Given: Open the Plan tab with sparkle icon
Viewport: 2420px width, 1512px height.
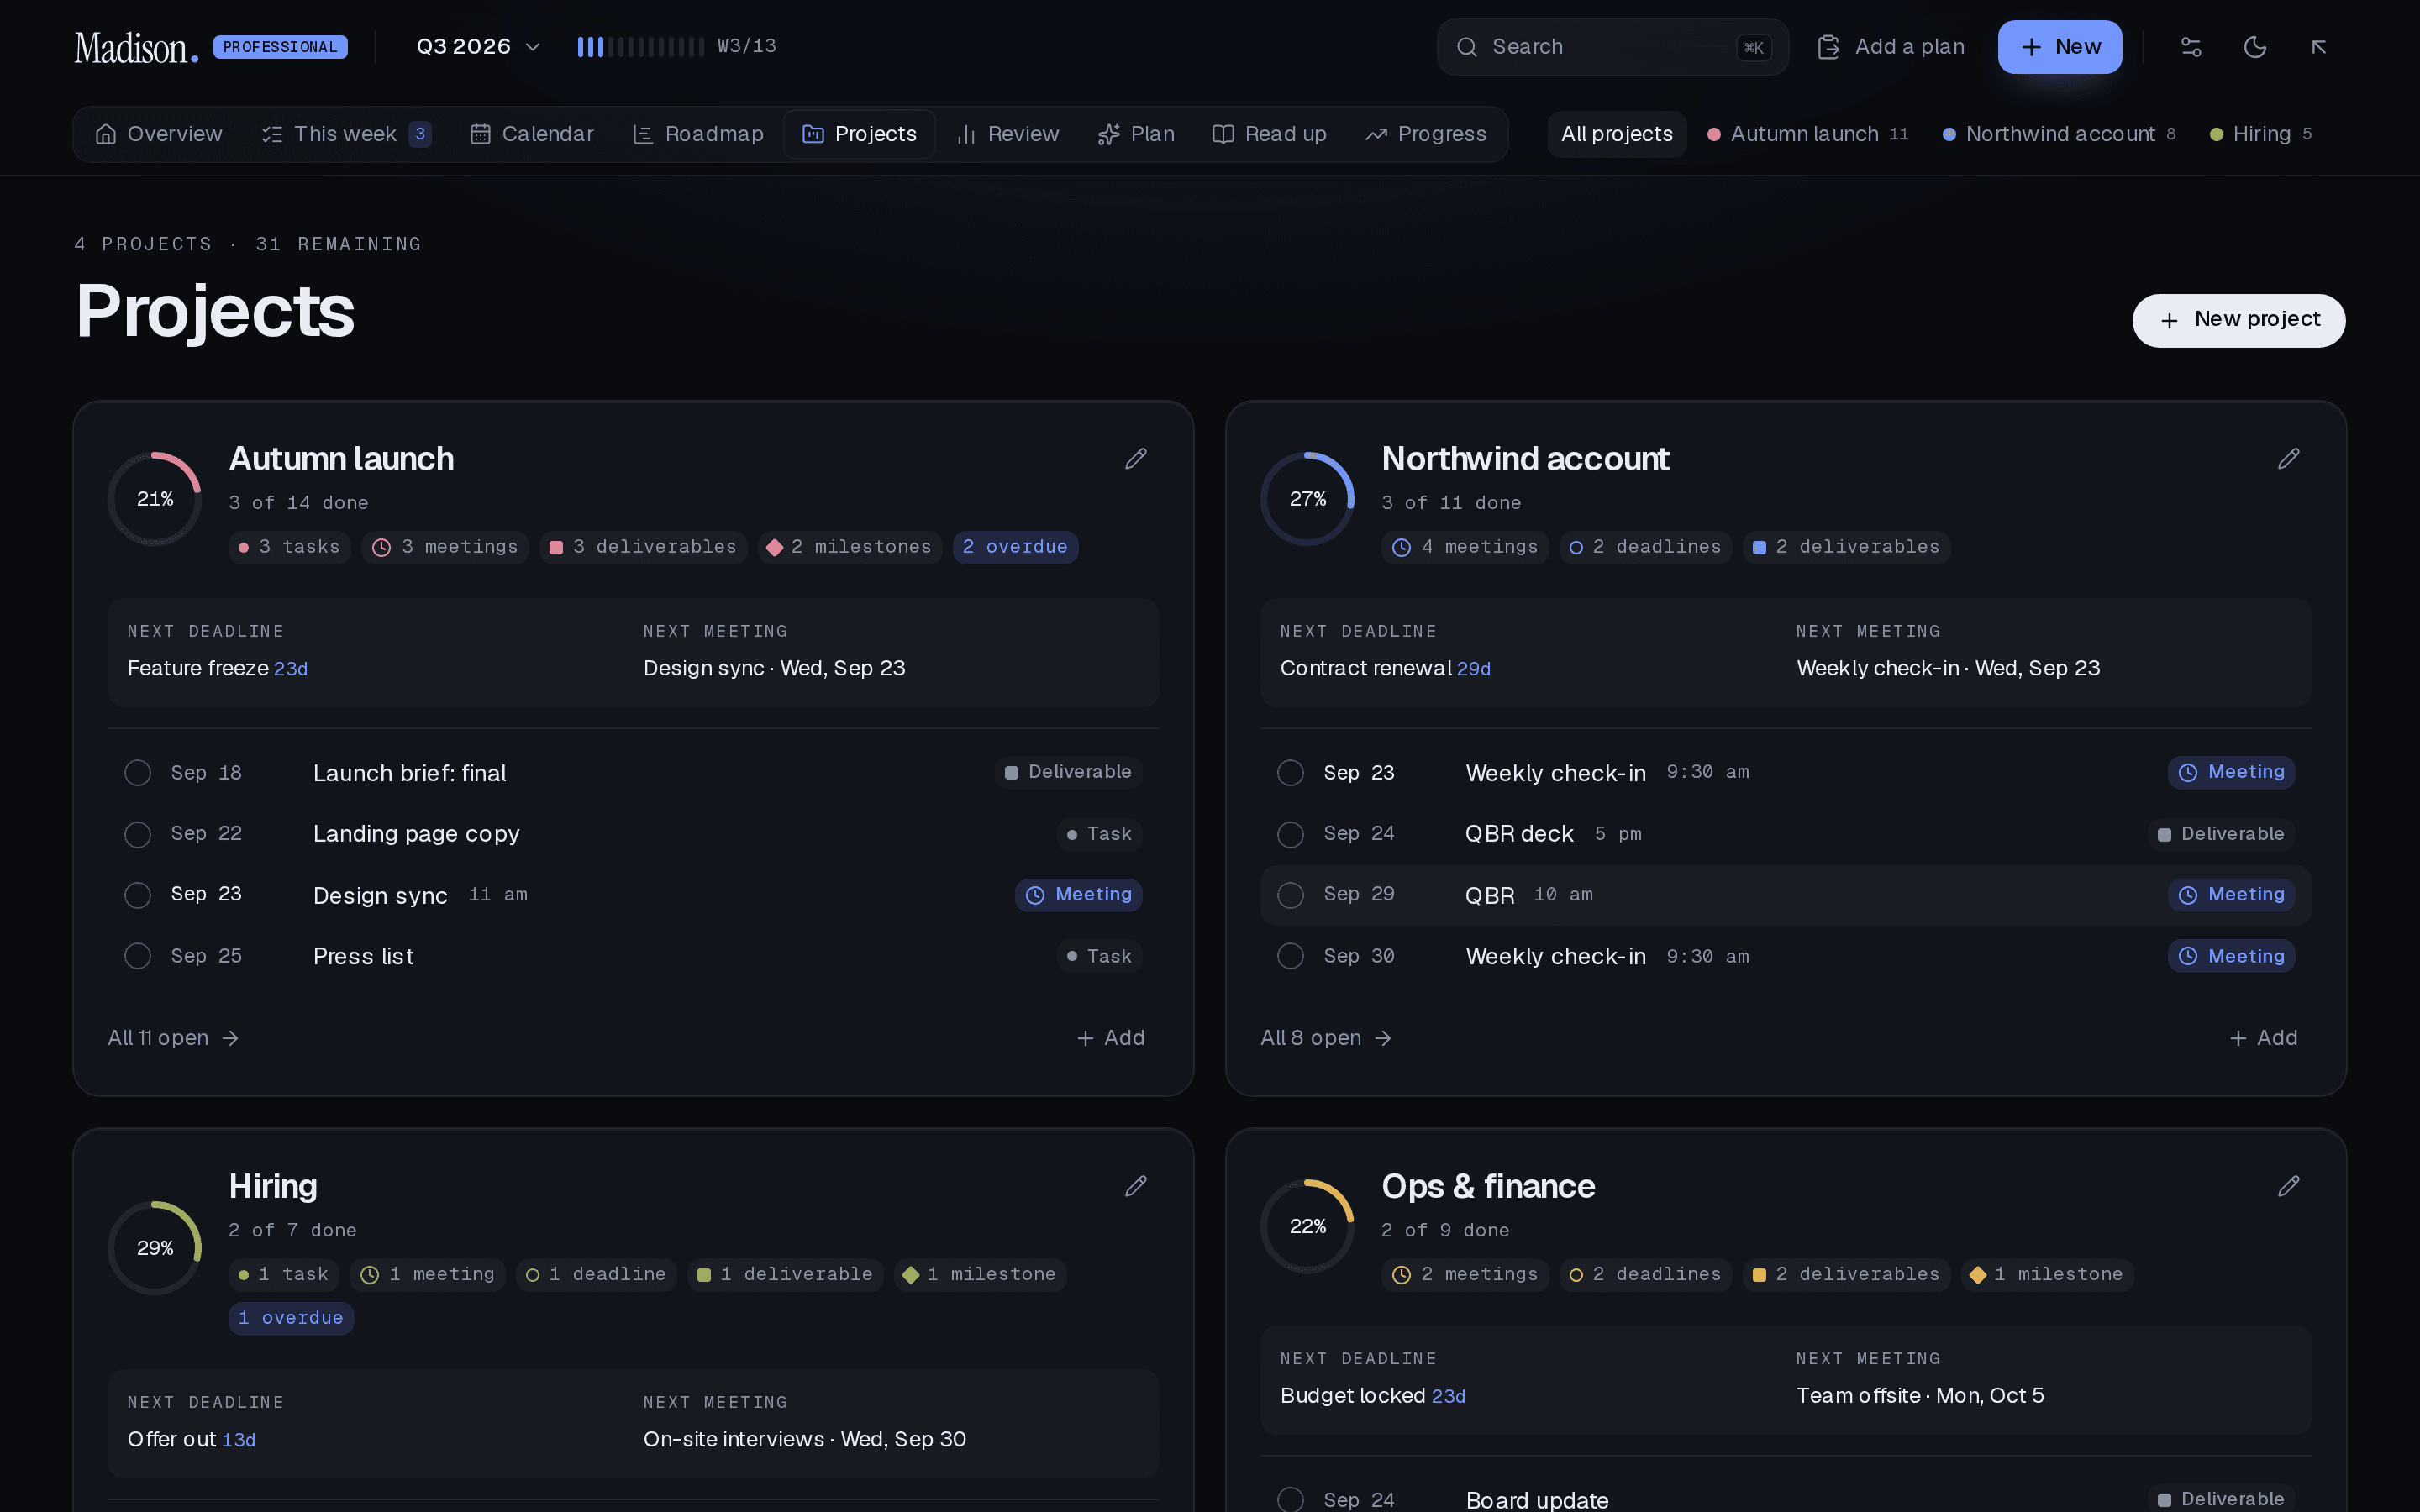Looking at the screenshot, I should point(1136,134).
